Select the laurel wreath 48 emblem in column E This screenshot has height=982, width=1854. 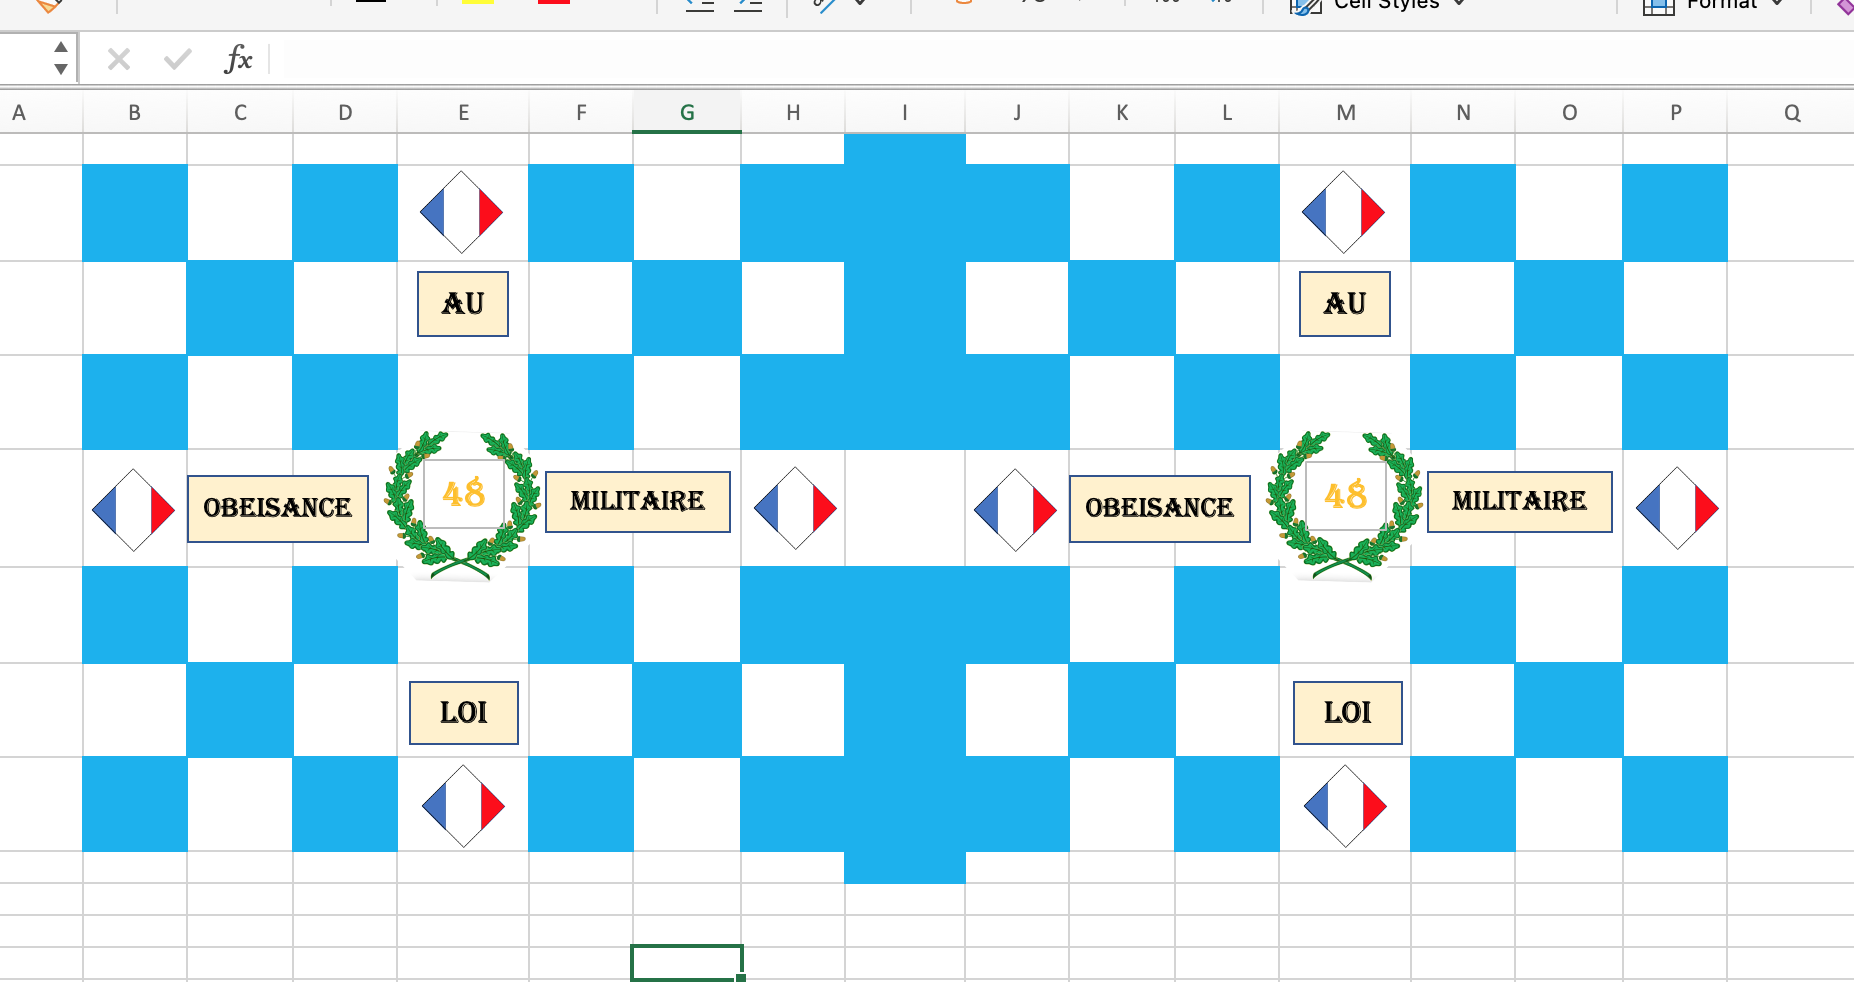[463, 505]
